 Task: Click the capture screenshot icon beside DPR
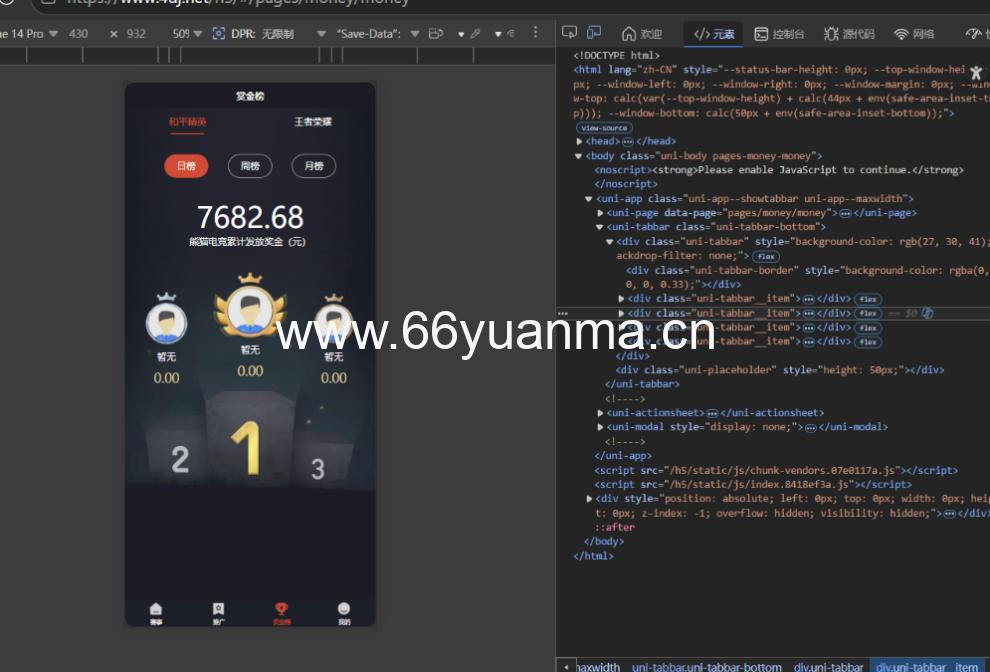tap(218, 33)
